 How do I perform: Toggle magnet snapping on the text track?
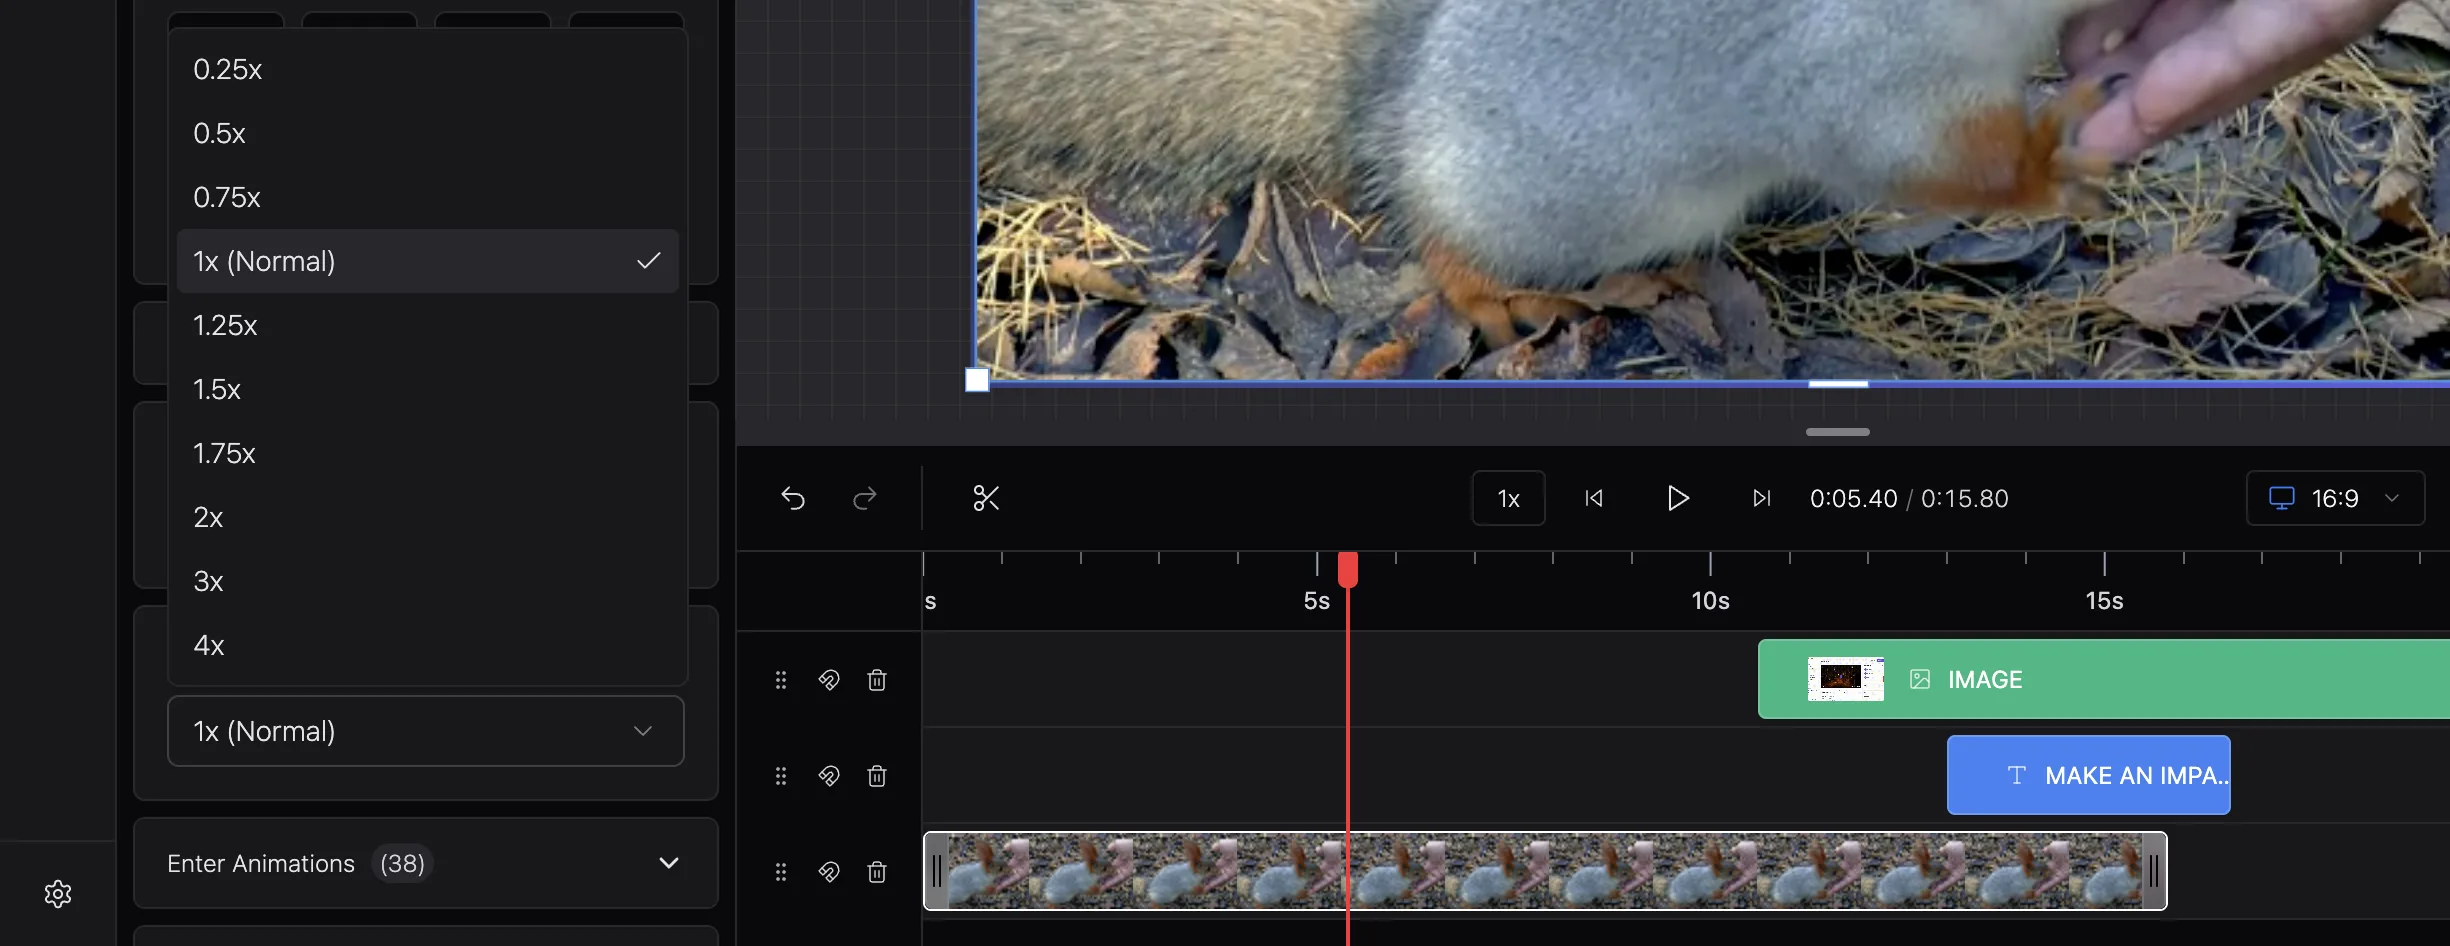tap(829, 776)
